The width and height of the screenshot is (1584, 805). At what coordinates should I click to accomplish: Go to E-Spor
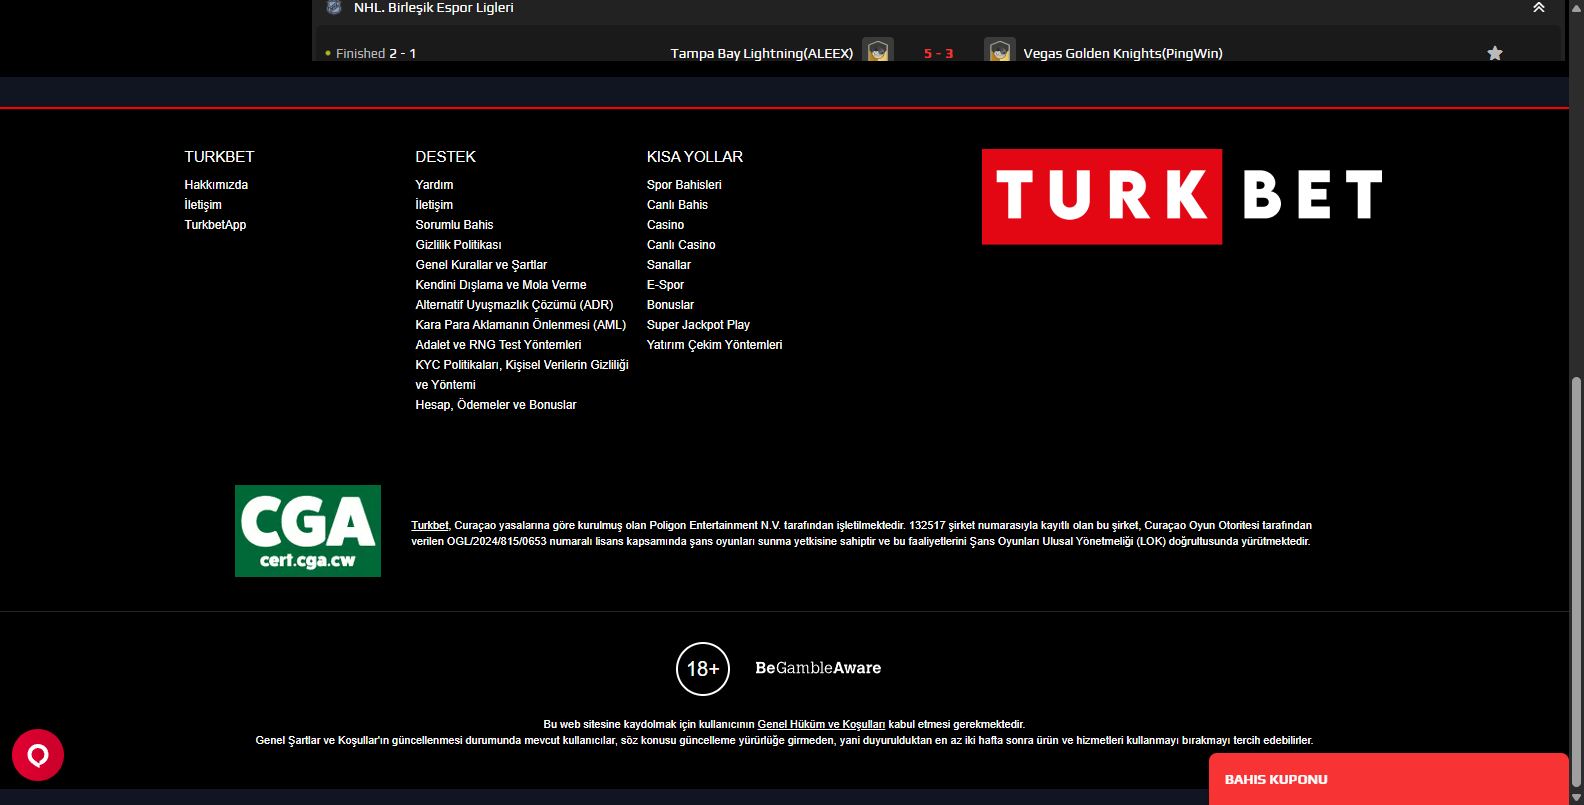pyautogui.click(x=665, y=285)
